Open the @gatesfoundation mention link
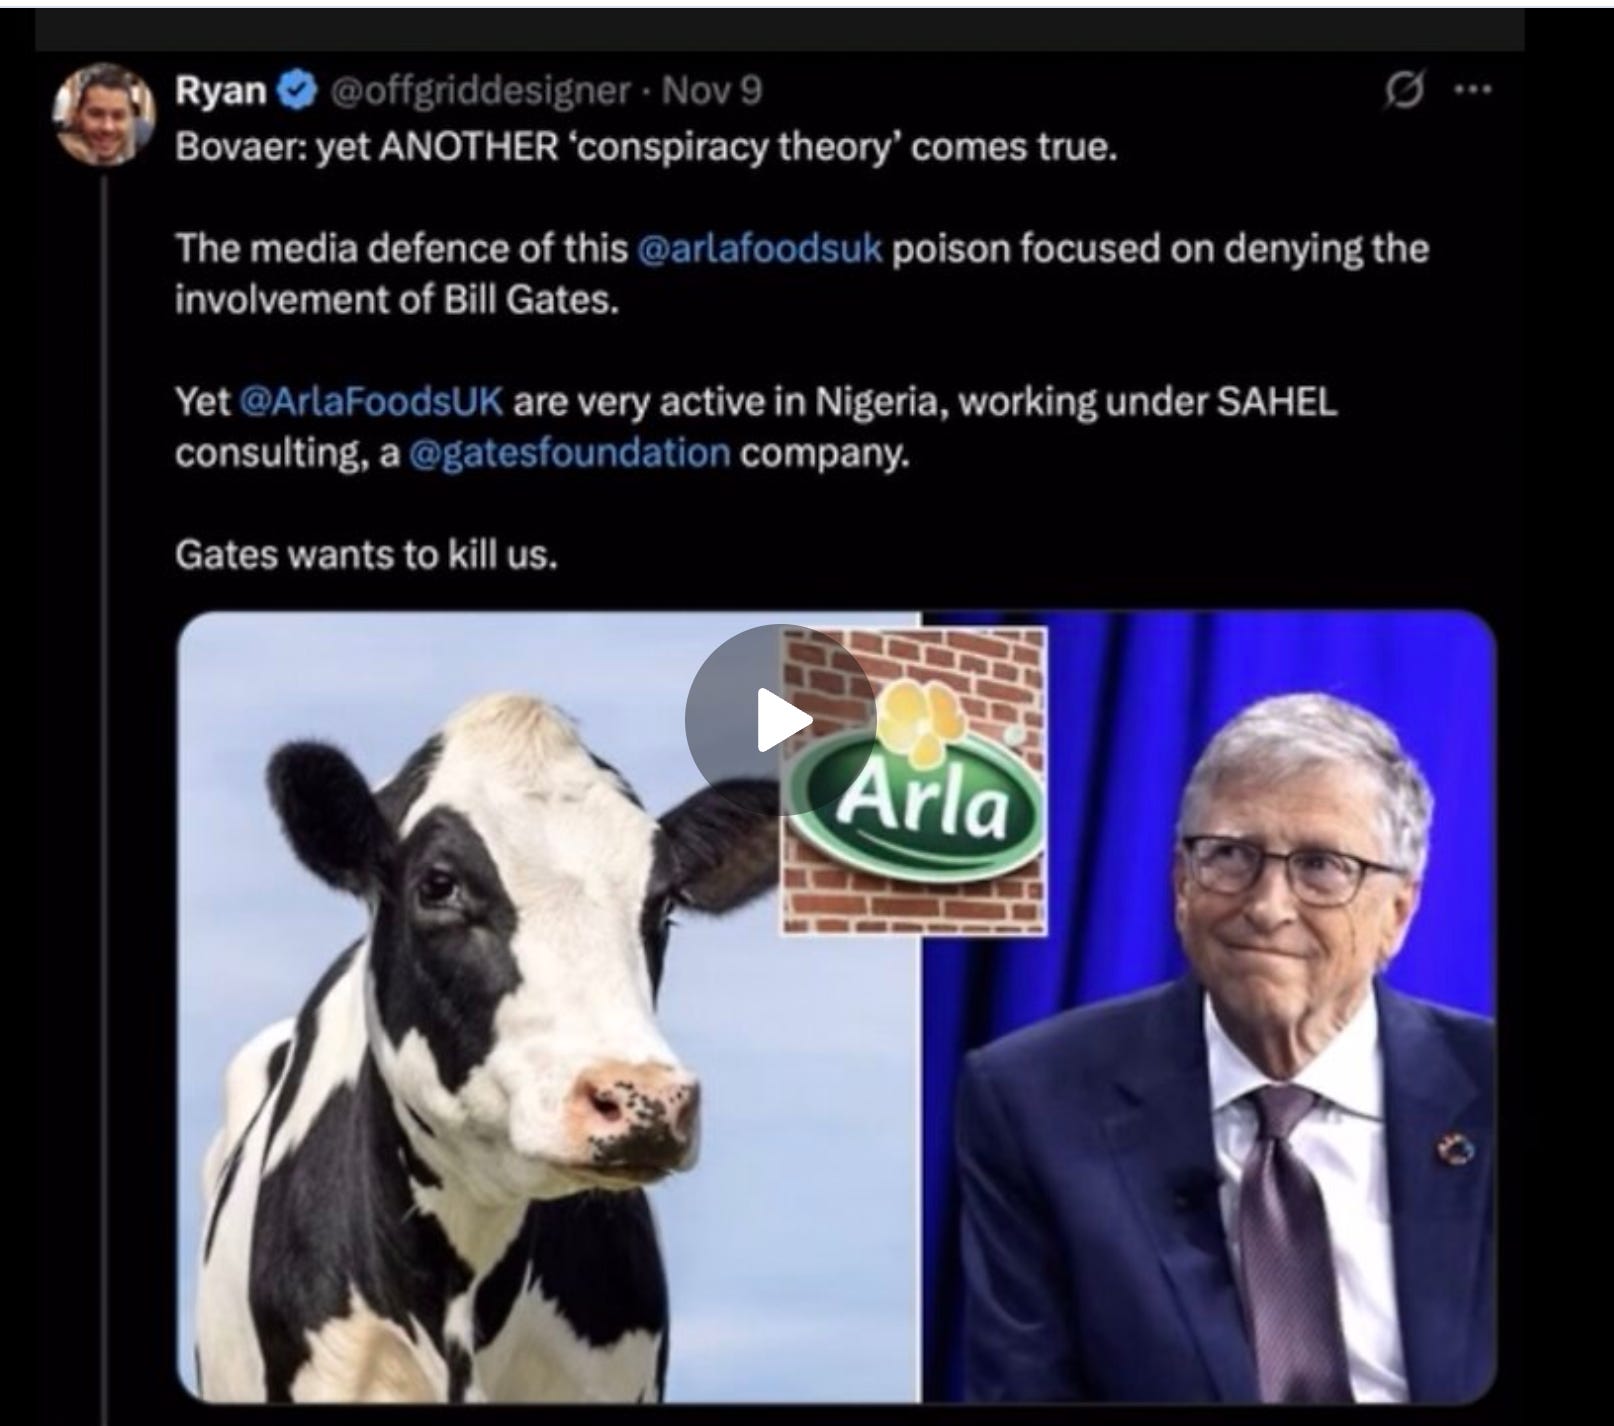 (569, 453)
